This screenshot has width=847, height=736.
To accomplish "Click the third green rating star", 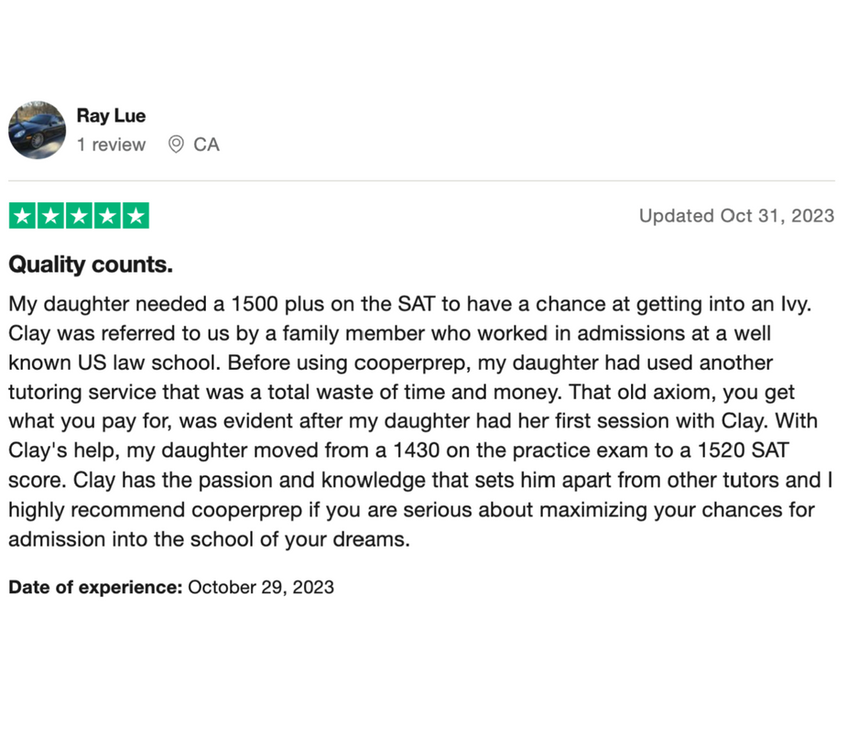I will tap(79, 216).
